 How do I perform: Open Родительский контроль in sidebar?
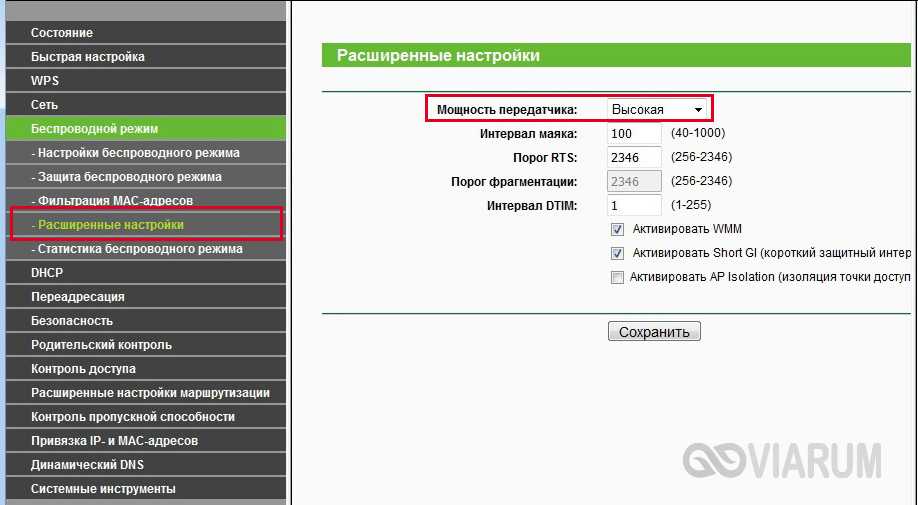click(x=146, y=345)
